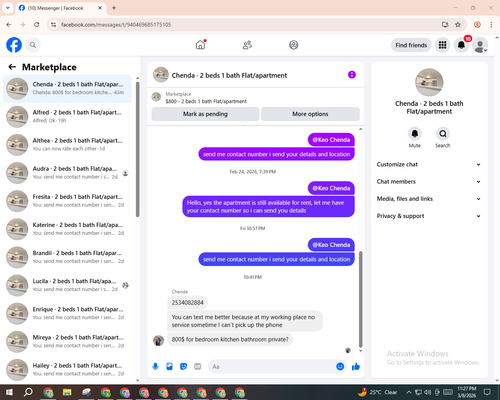This screenshot has height=400, width=500.
Task: Open the Chenda conversation in the list
Action: coord(68,88)
